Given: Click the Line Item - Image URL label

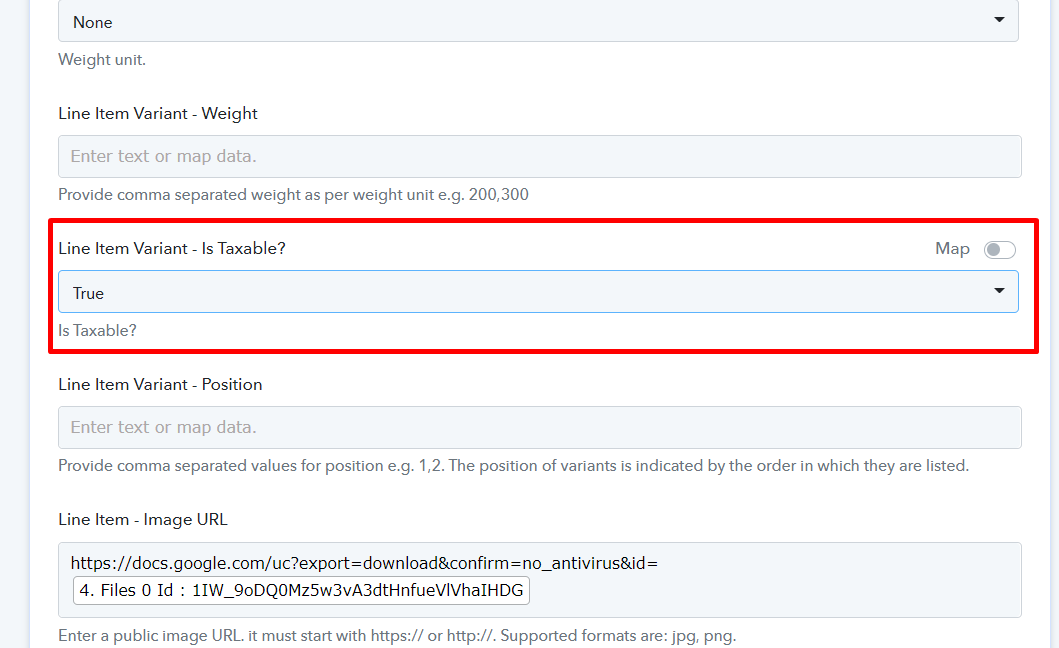Looking at the screenshot, I should pos(143,520).
